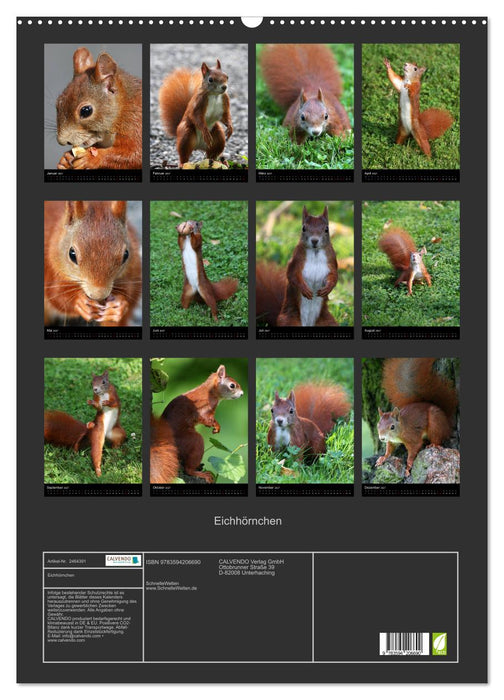Screen dimensions: 504x700
Task: Click the calendar hanger notch at top center
Action: click(x=252, y=22)
